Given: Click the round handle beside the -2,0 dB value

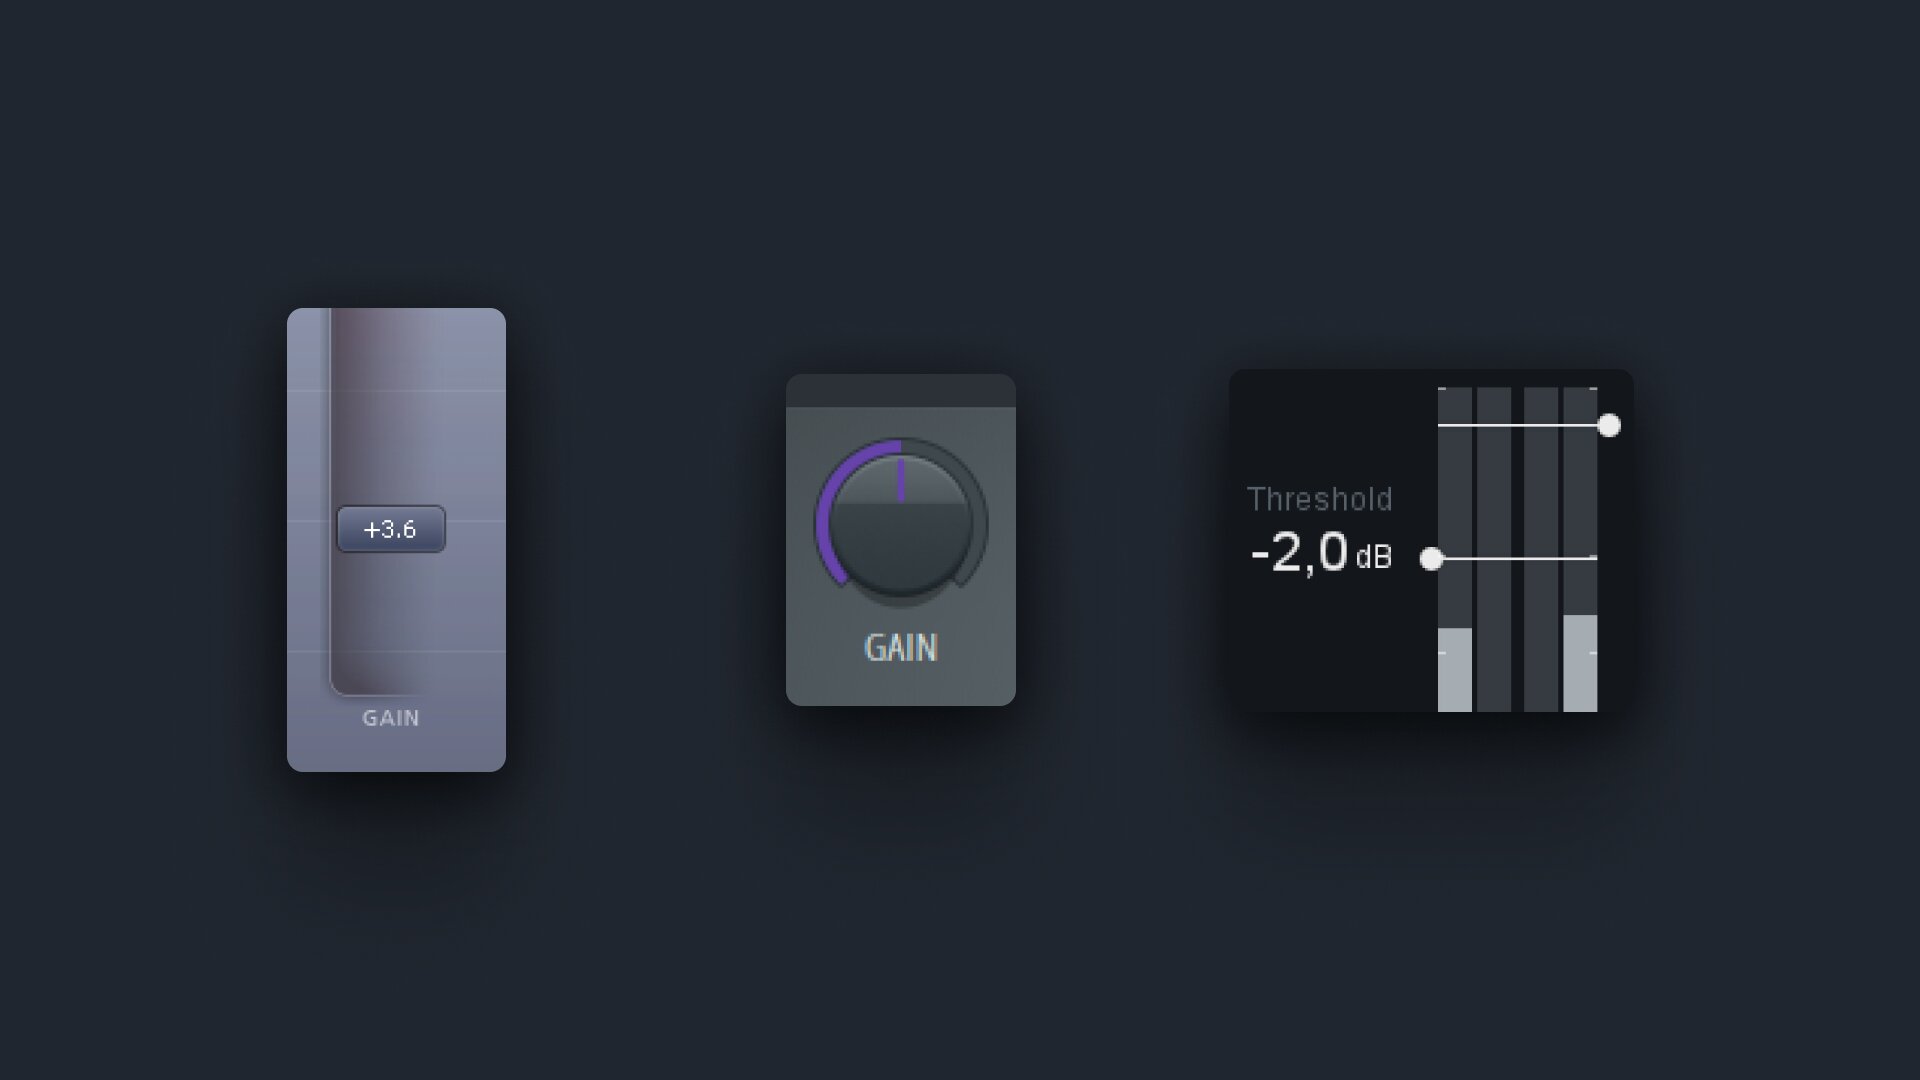Looking at the screenshot, I should 1432,559.
